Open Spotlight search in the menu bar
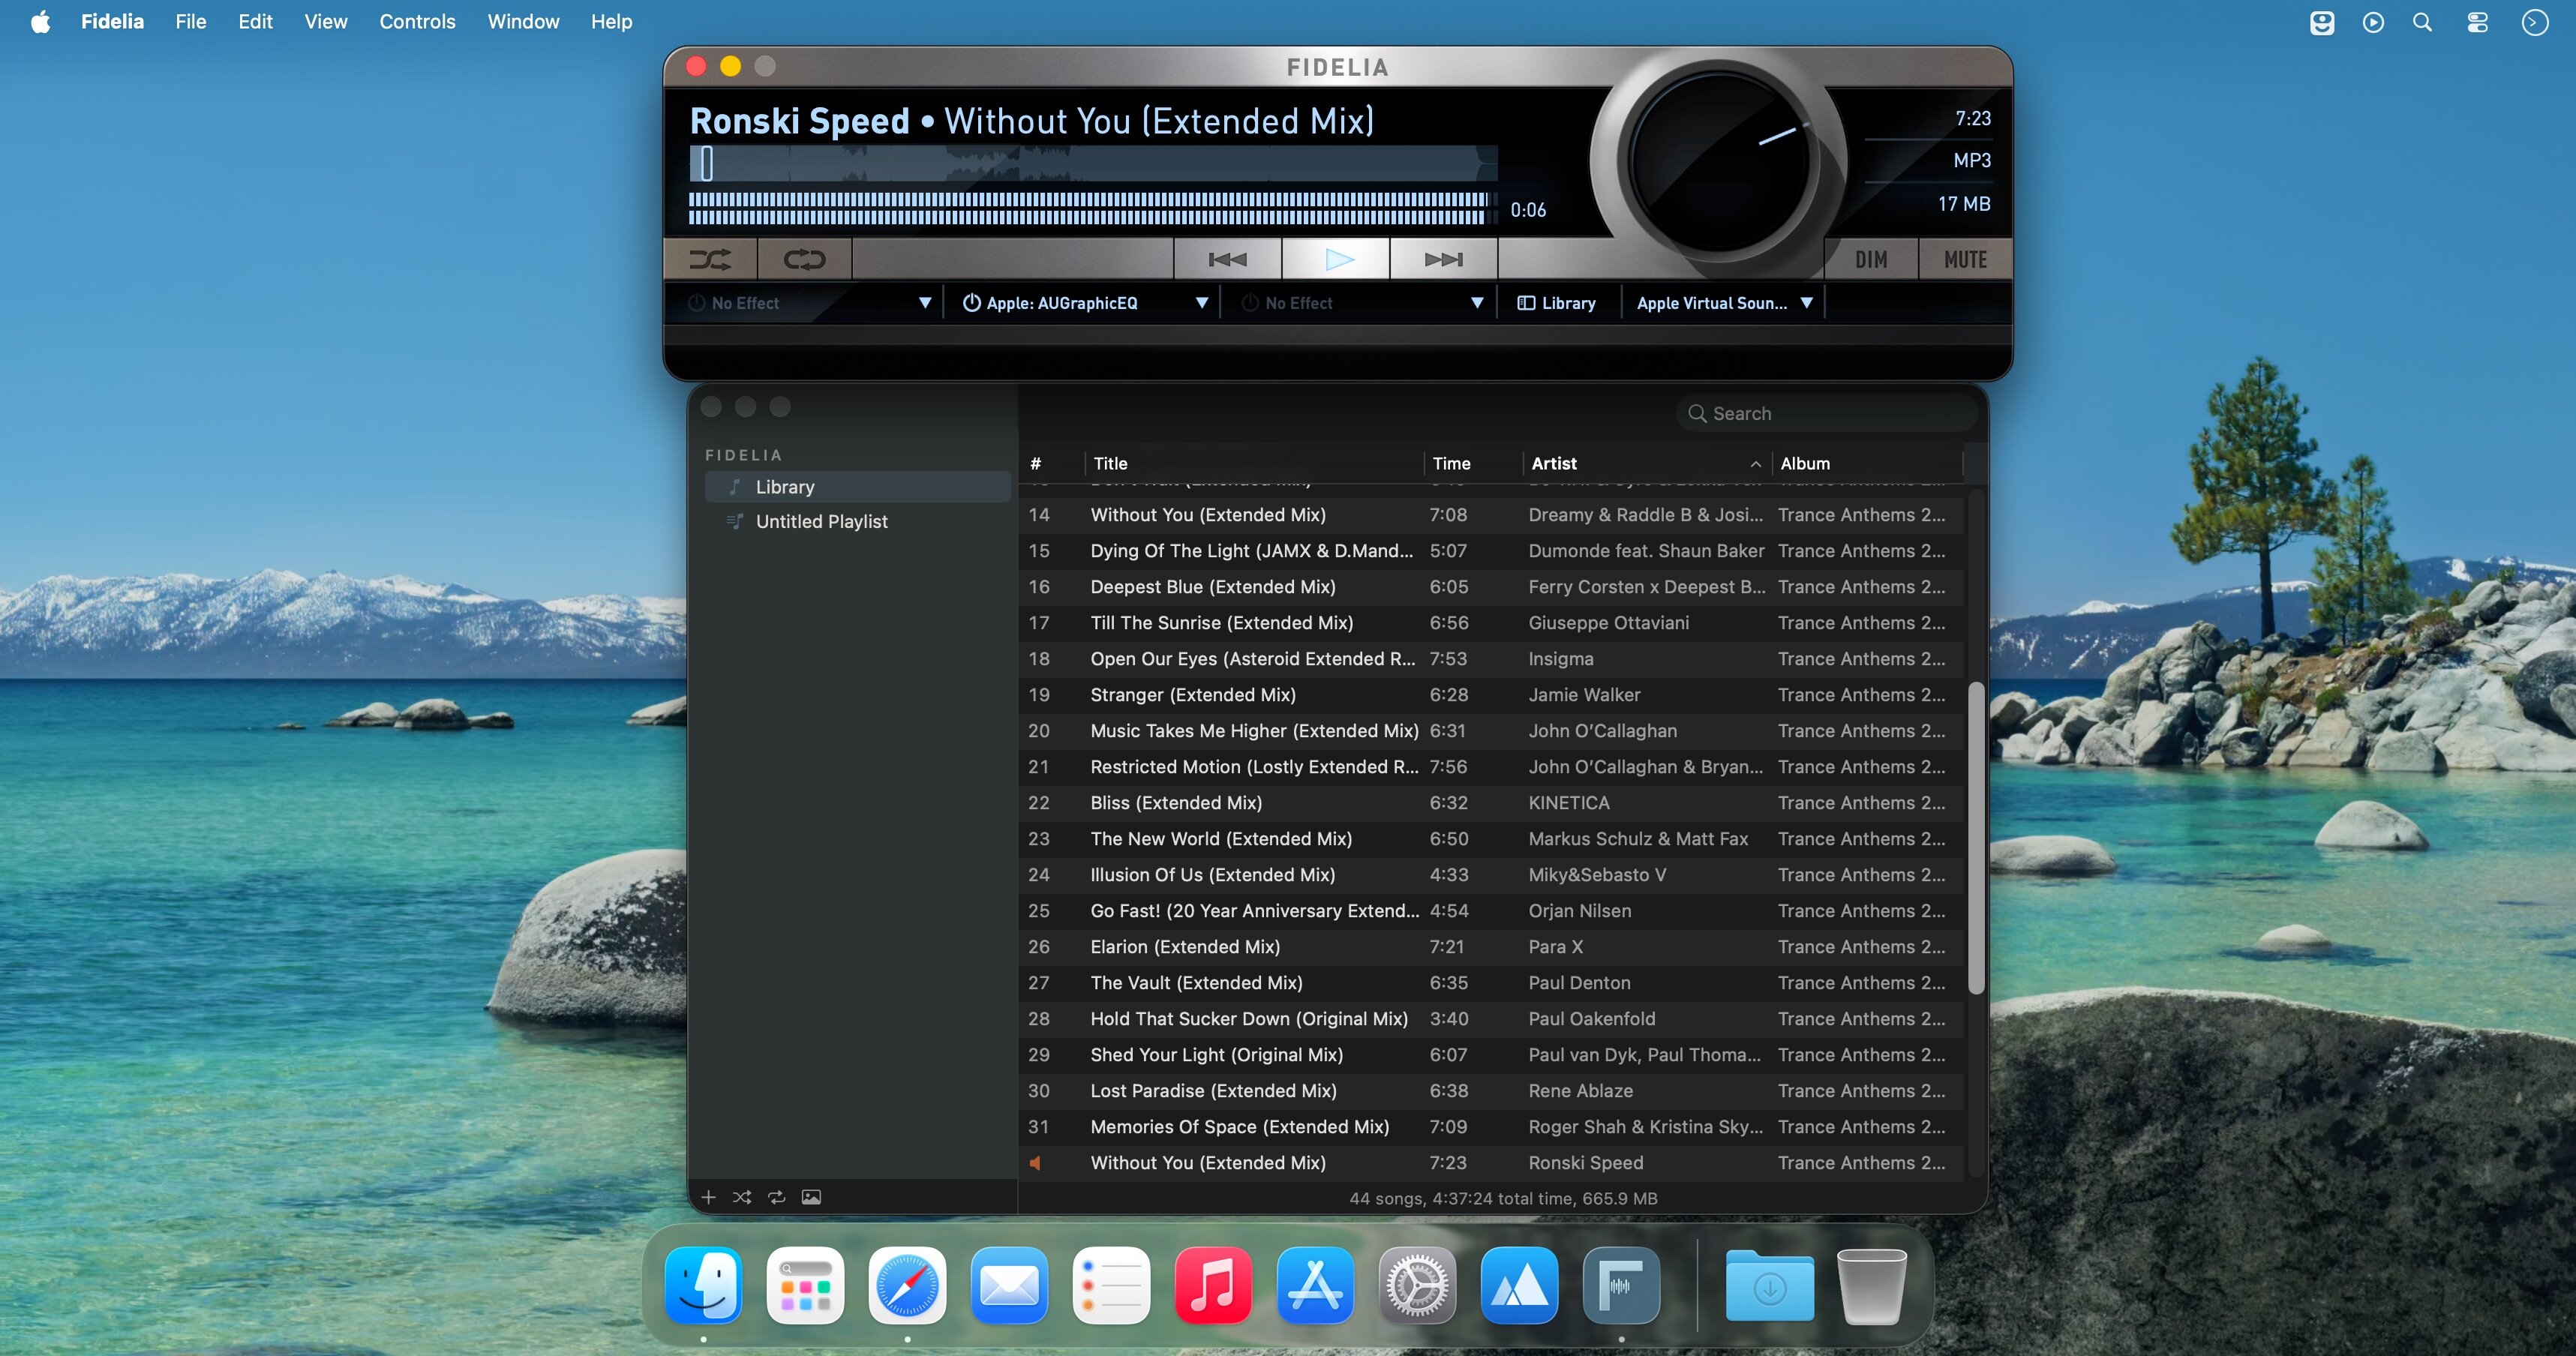 click(x=2422, y=22)
